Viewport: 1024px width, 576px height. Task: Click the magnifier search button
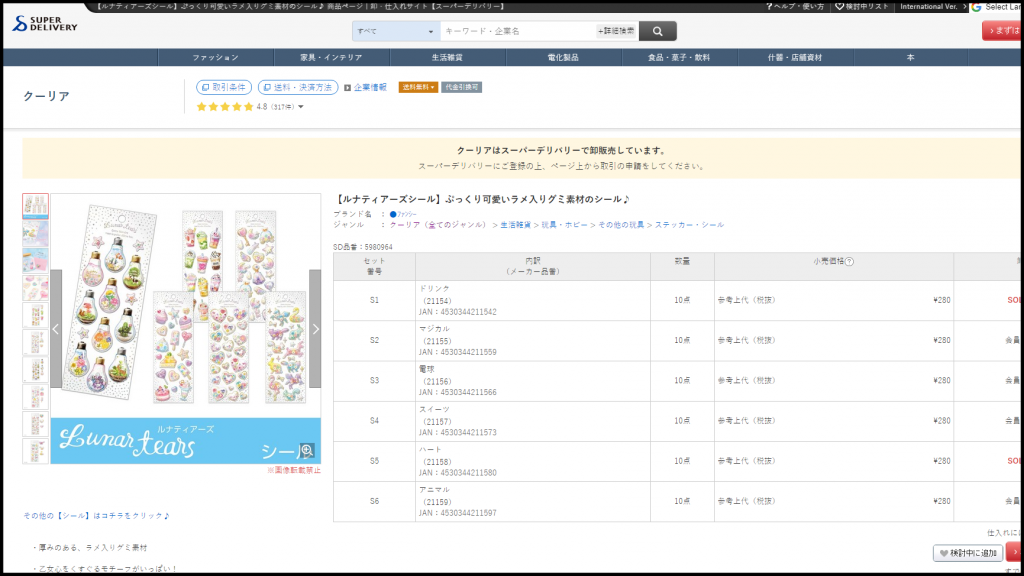point(658,31)
